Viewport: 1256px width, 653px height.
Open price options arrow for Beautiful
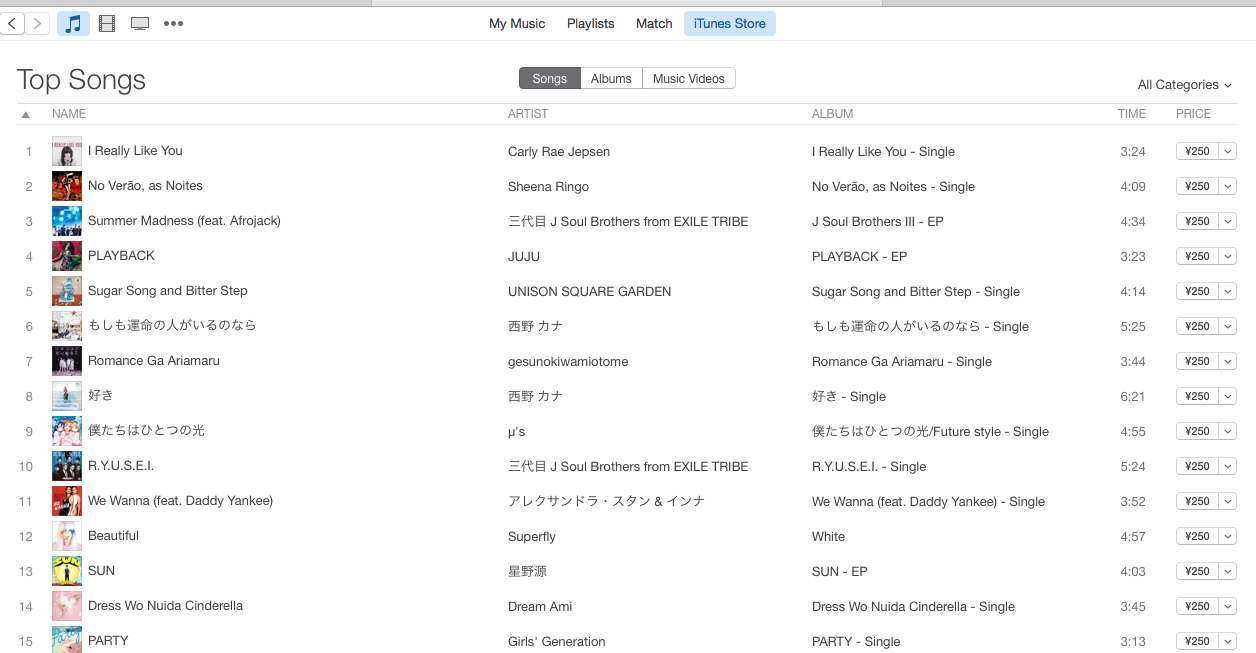(x=1227, y=536)
